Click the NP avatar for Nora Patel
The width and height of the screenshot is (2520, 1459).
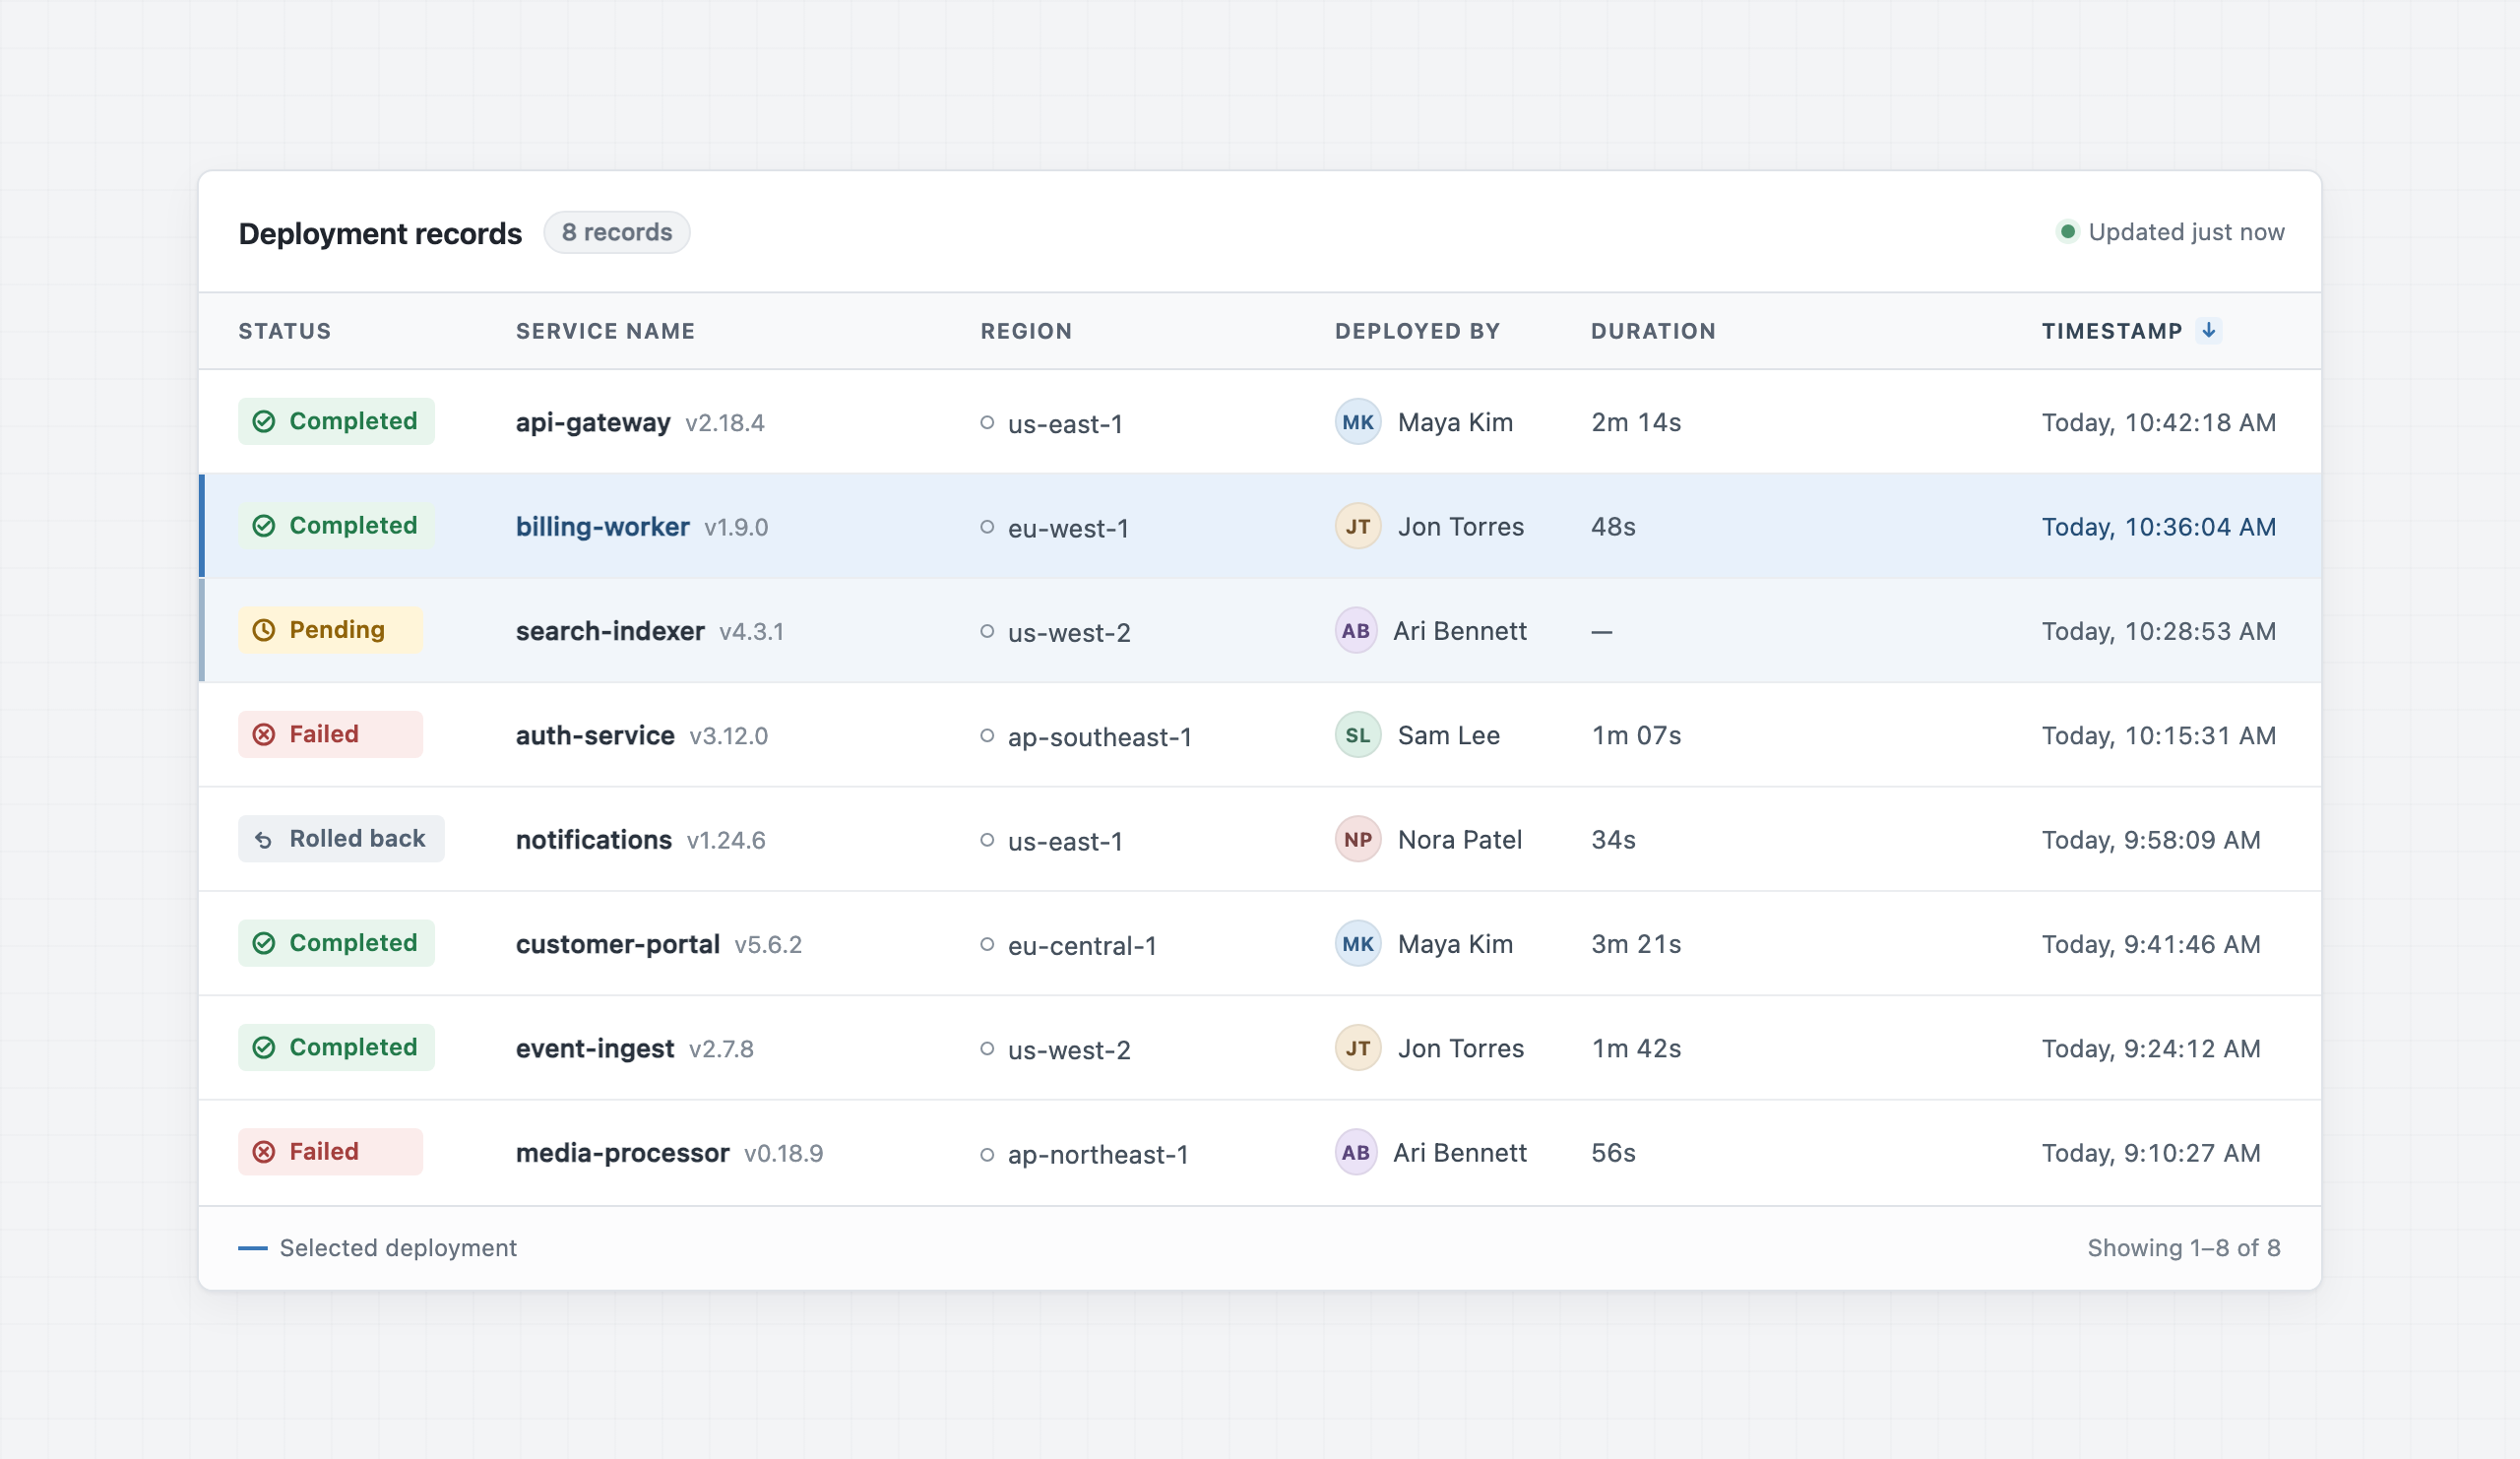[x=1357, y=839]
